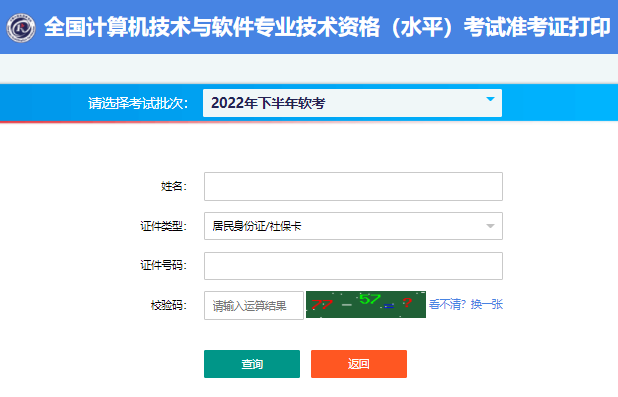
Task: Click the blue arrow of exam batch selector
Action: [x=490, y=99]
